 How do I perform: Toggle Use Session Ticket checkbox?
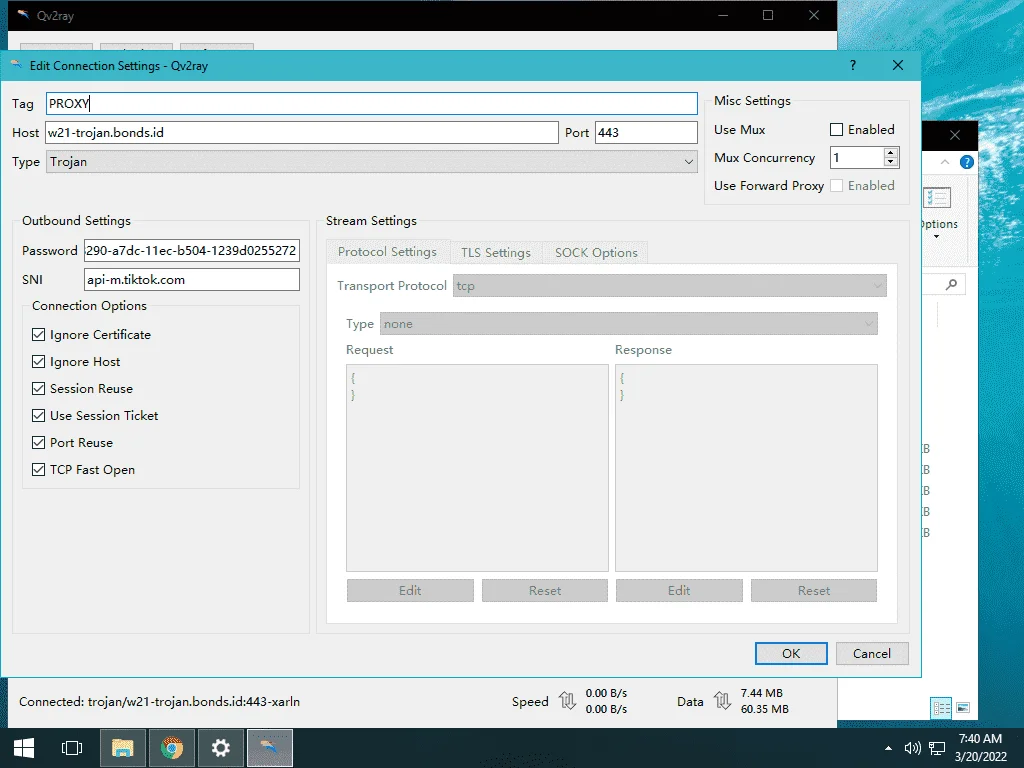39,415
